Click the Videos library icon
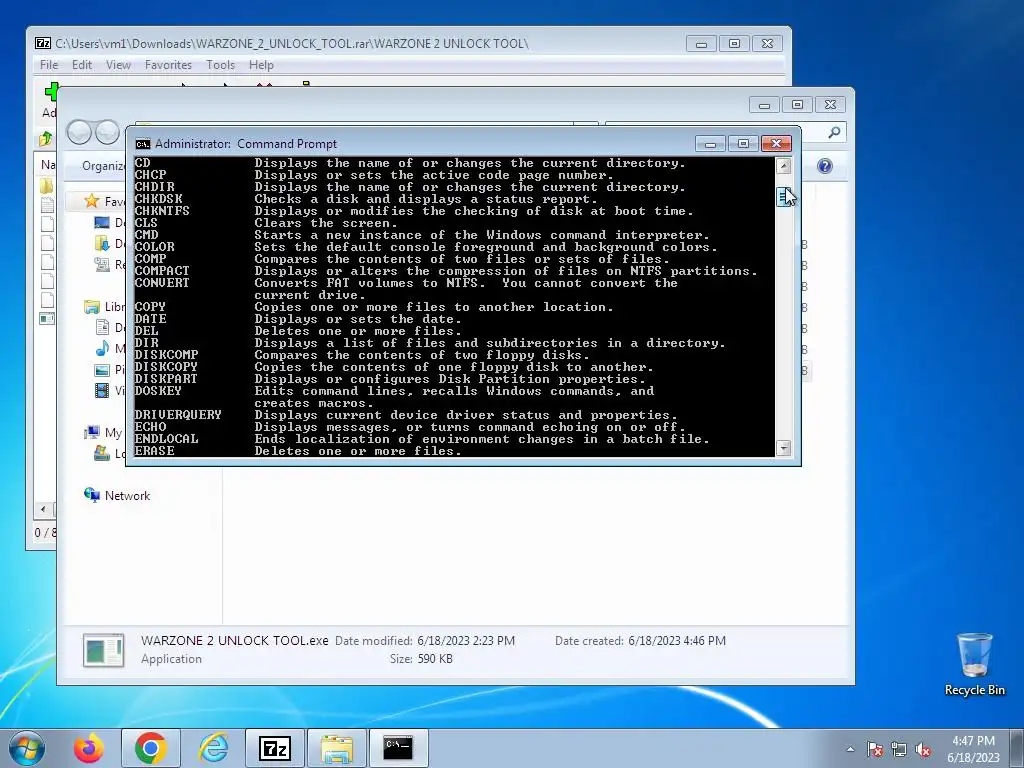The width and height of the screenshot is (1024, 768). pos(102,391)
